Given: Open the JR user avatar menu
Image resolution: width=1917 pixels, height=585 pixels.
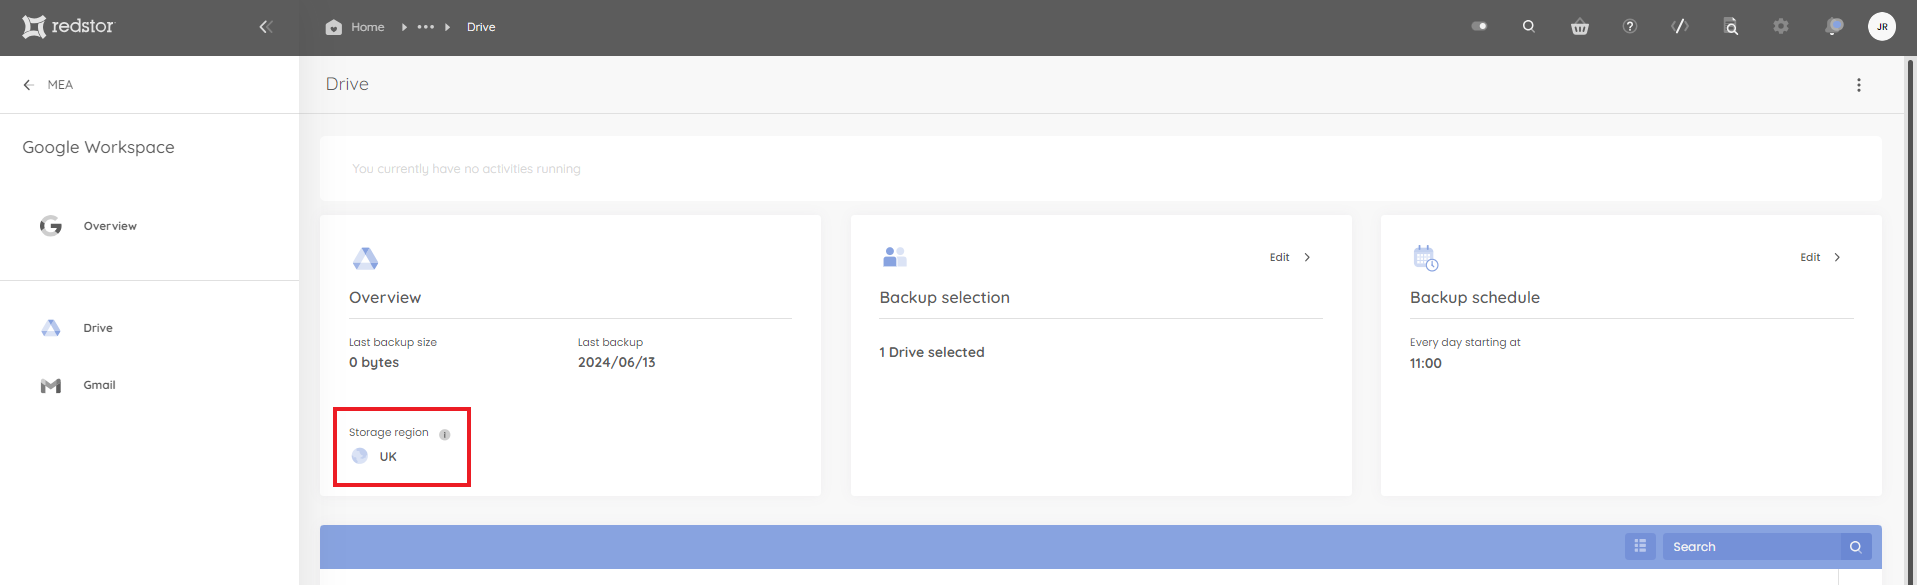Looking at the screenshot, I should pyautogui.click(x=1882, y=27).
